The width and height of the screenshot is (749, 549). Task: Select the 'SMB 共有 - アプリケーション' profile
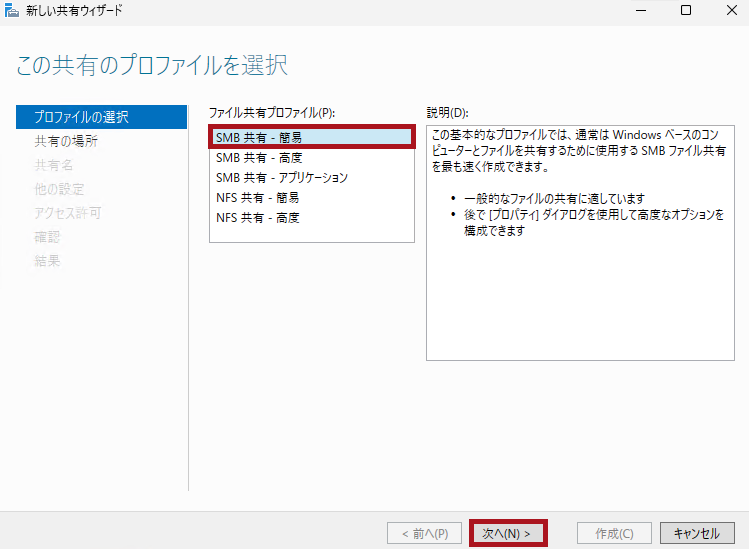[x=311, y=178]
